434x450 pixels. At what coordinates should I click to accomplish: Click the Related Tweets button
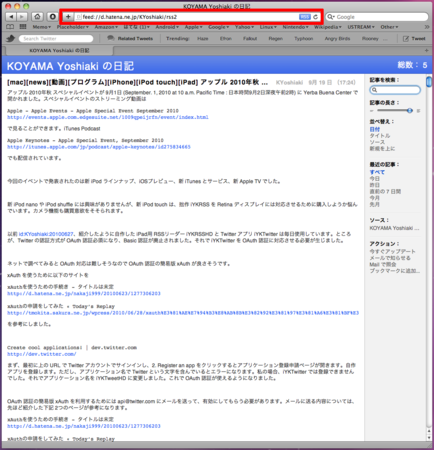[x=130, y=39]
